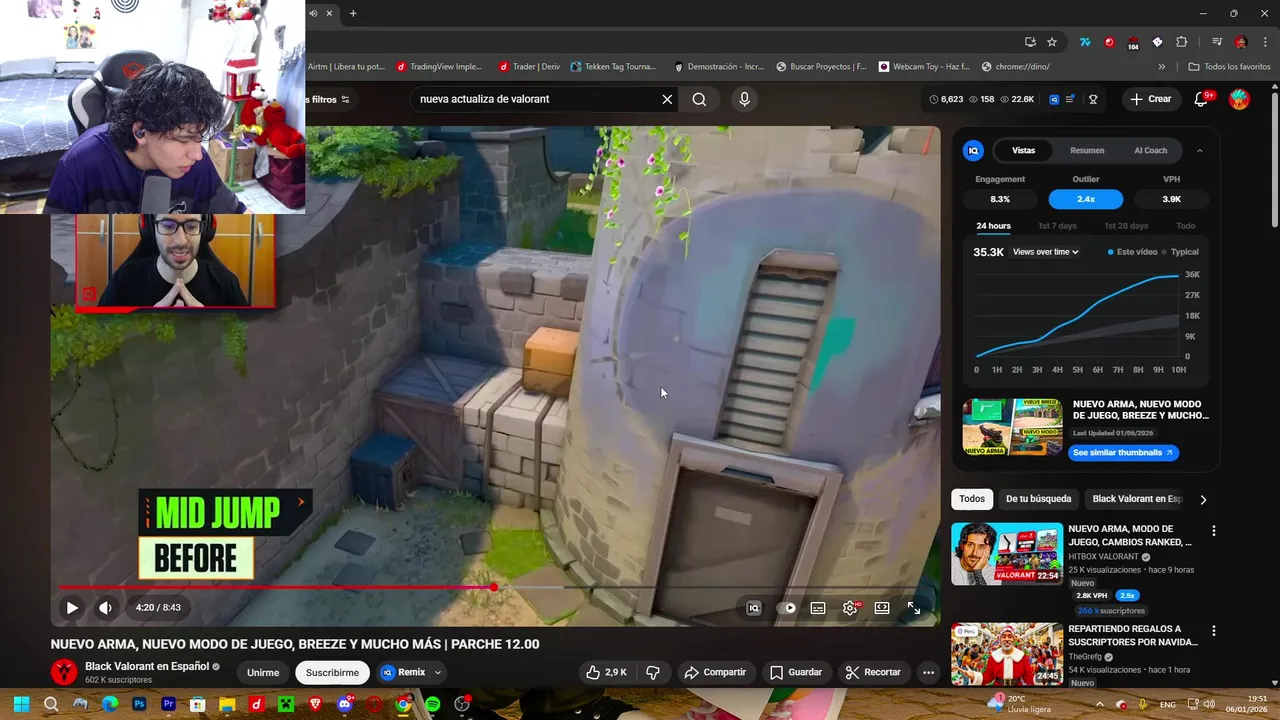Click the vidIQ list icon in stats bar

click(x=1071, y=99)
